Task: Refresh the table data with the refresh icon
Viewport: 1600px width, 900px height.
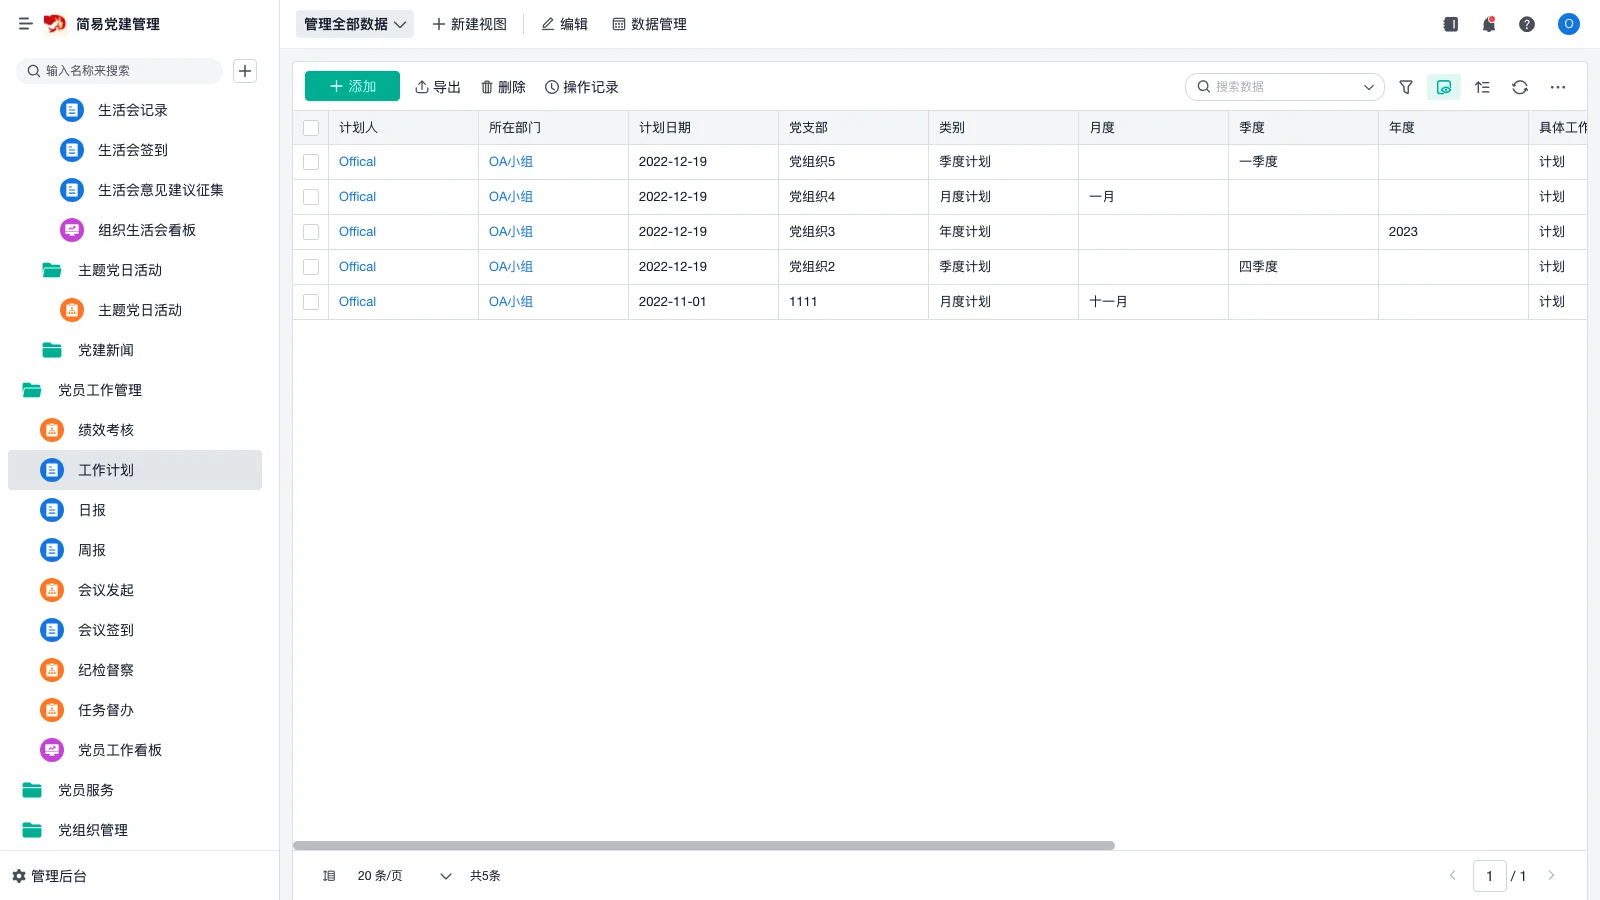Action: click(1520, 87)
